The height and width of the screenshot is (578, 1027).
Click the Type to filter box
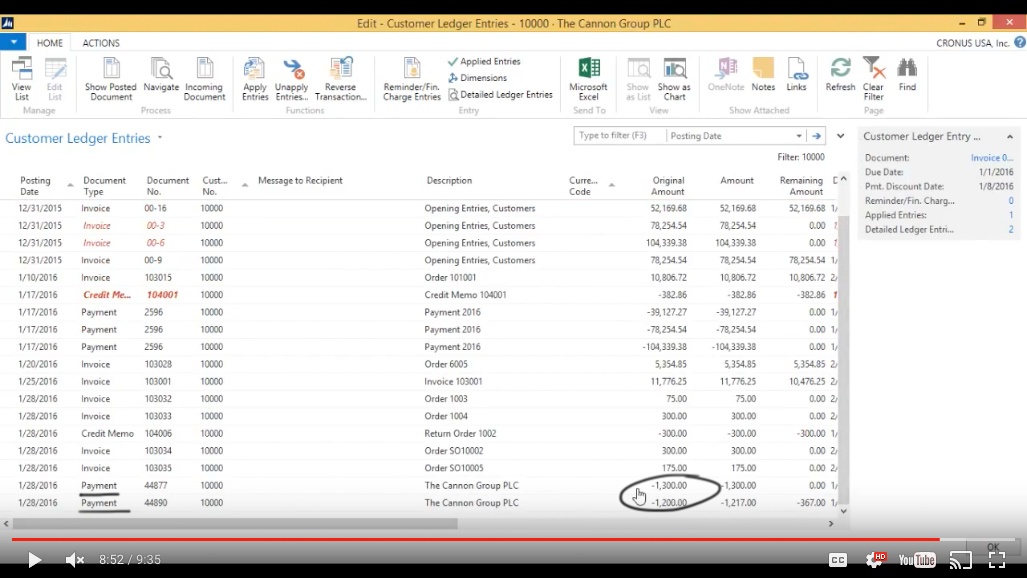pyautogui.click(x=620, y=136)
